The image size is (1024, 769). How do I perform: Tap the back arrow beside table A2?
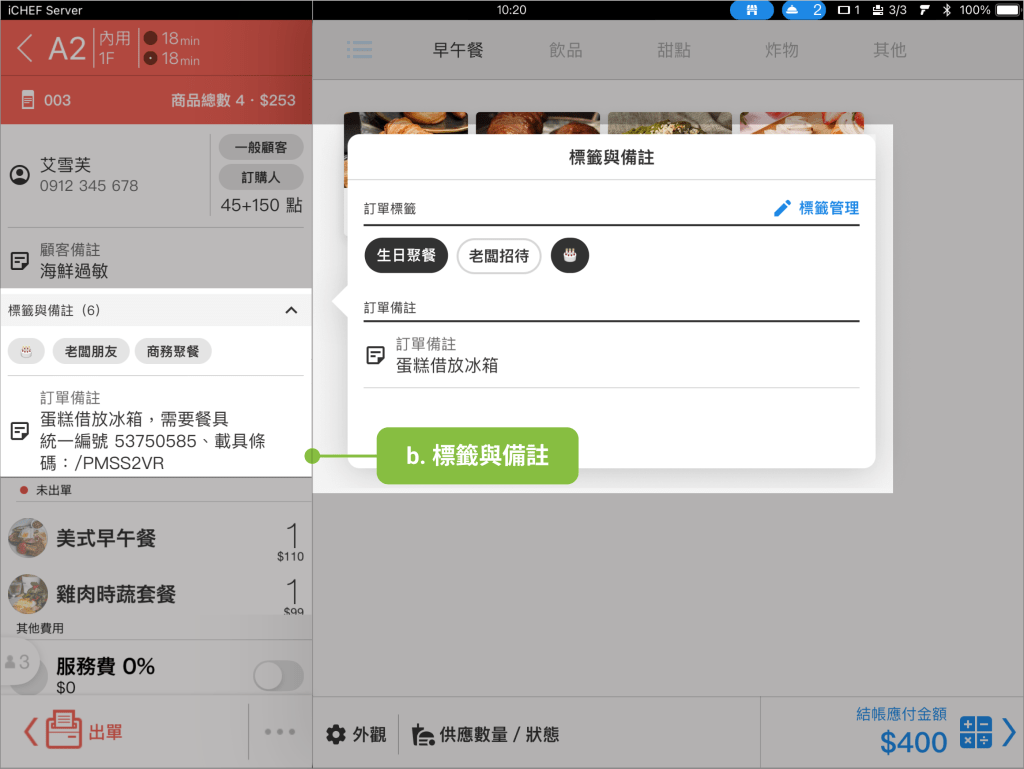click(x=26, y=48)
